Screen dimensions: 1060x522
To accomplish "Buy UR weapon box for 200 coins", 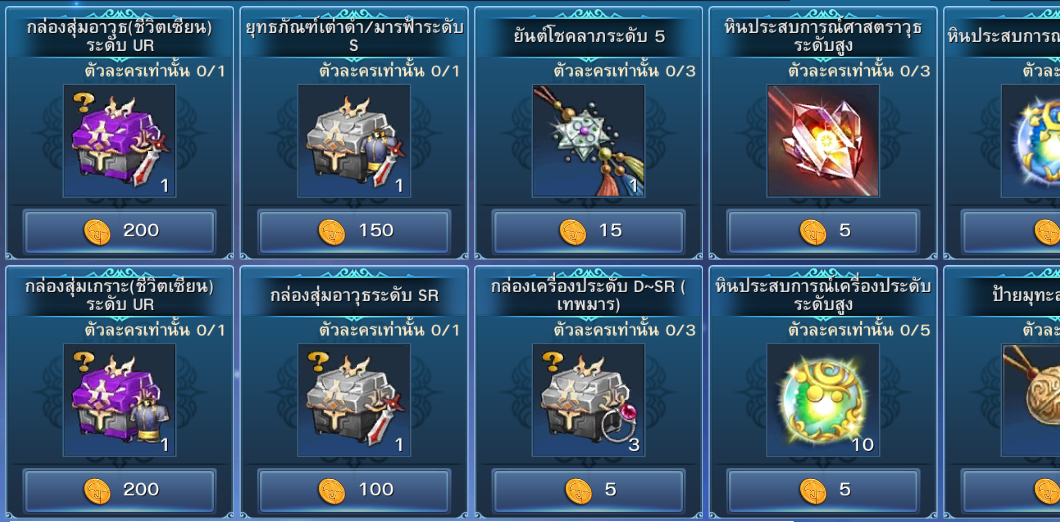I will (120, 231).
